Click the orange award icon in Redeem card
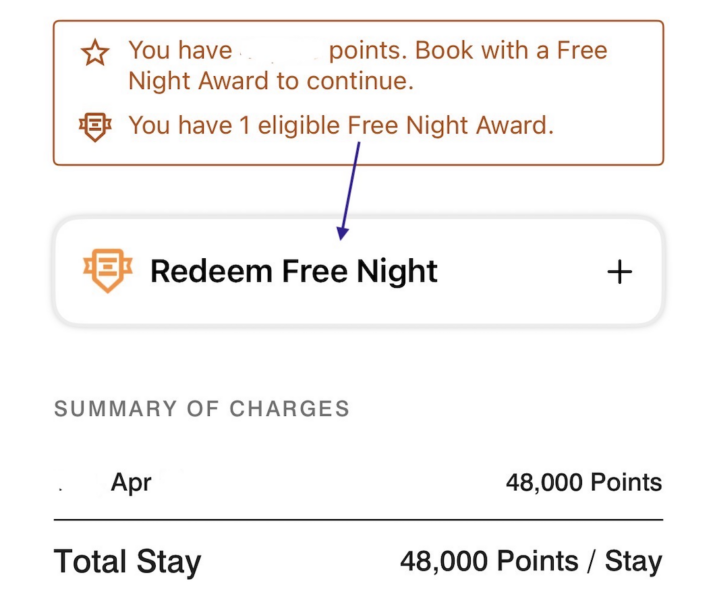This screenshot has width=715, height=600. (x=107, y=271)
